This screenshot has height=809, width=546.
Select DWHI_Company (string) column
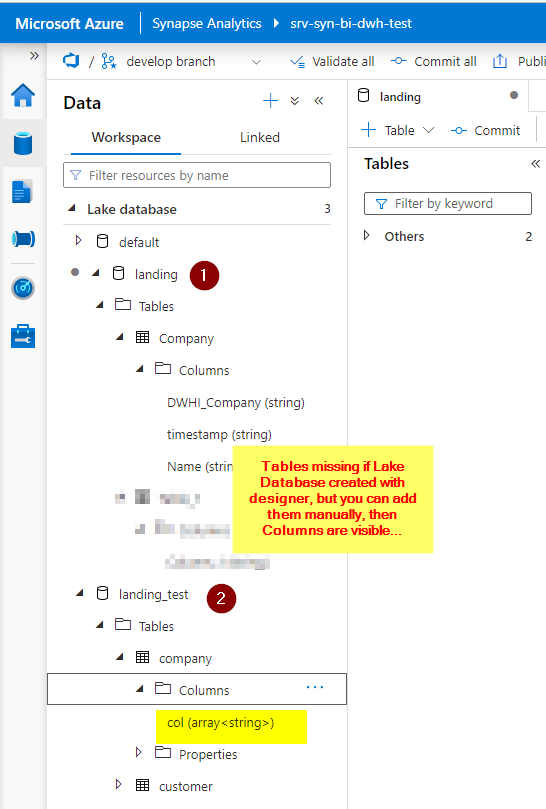pos(235,402)
